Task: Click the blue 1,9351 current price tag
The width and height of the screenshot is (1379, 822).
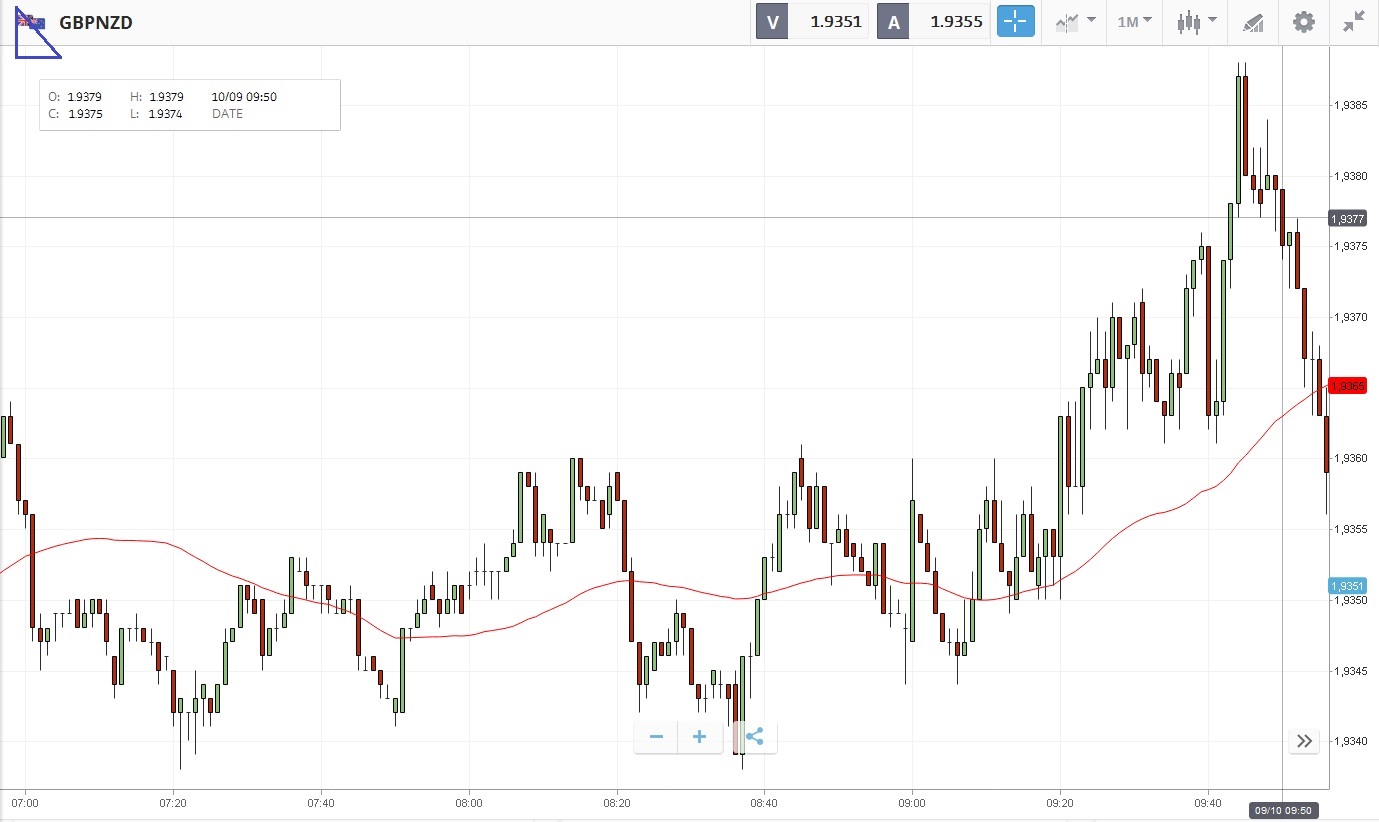Action: click(x=1348, y=586)
